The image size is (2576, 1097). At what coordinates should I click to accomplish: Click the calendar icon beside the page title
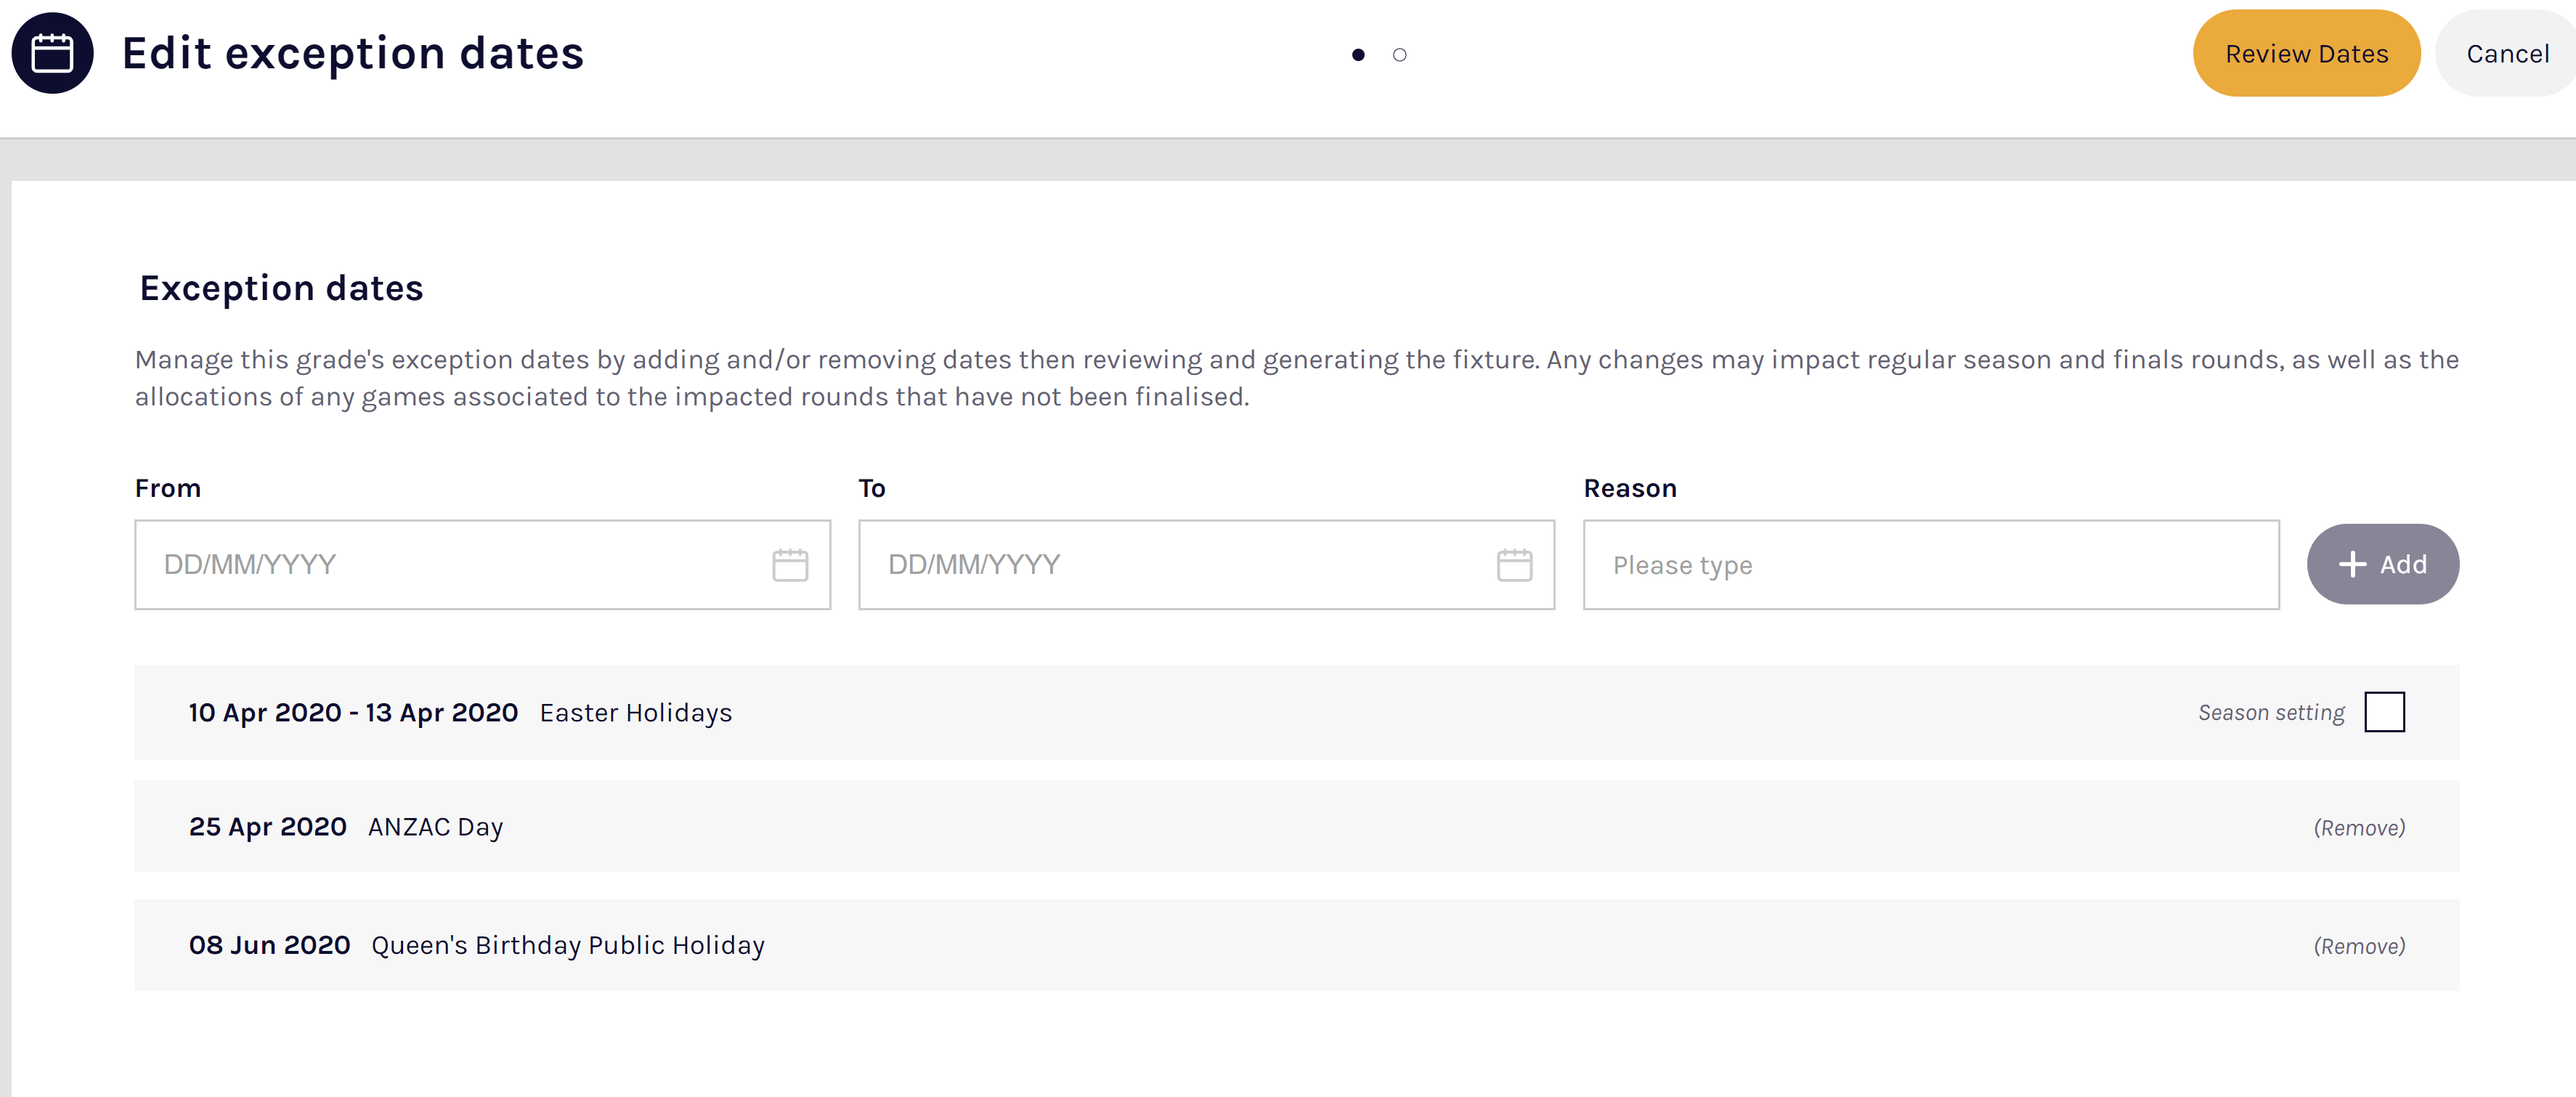[x=52, y=53]
